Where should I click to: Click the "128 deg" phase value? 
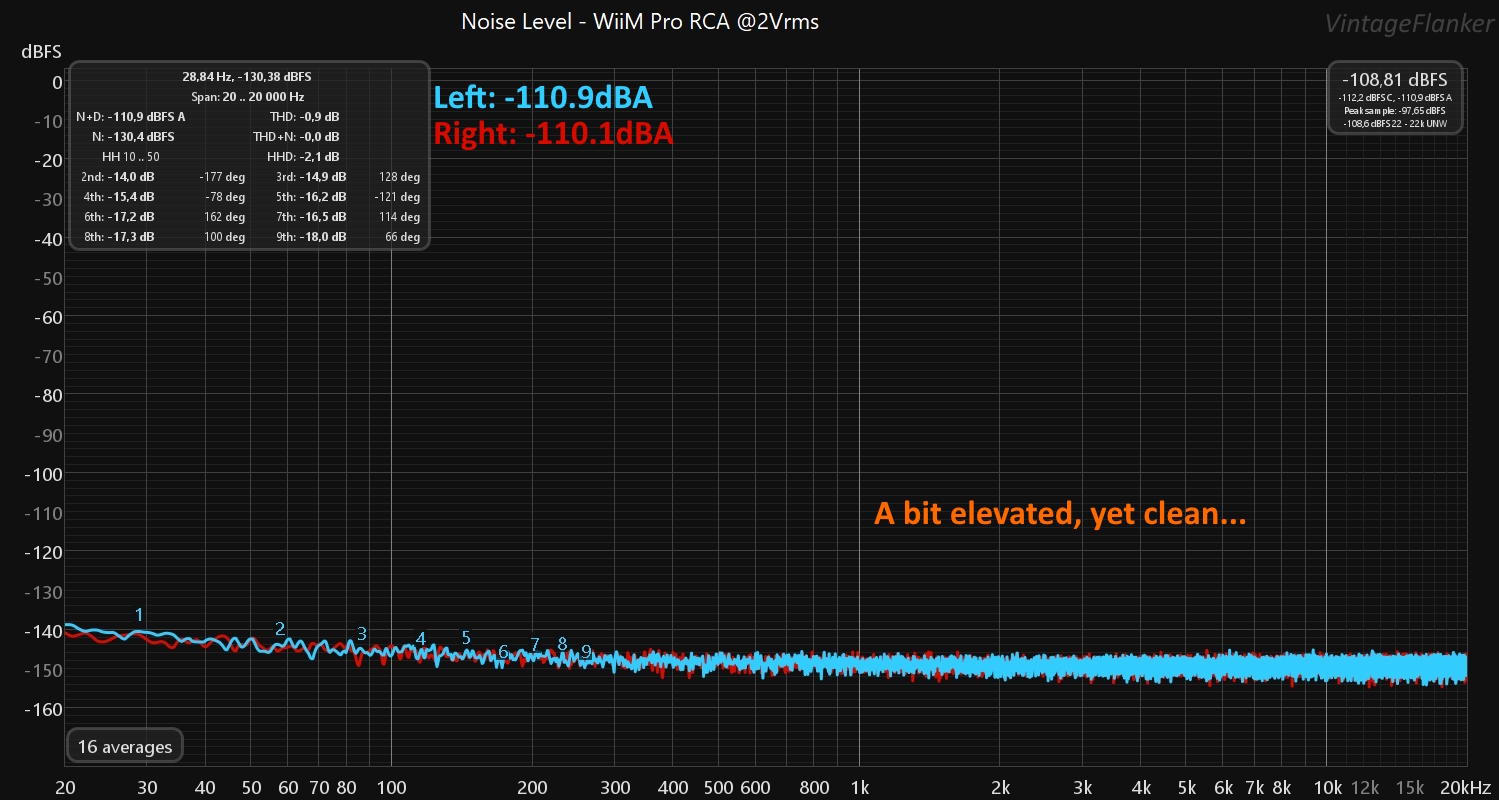point(399,177)
